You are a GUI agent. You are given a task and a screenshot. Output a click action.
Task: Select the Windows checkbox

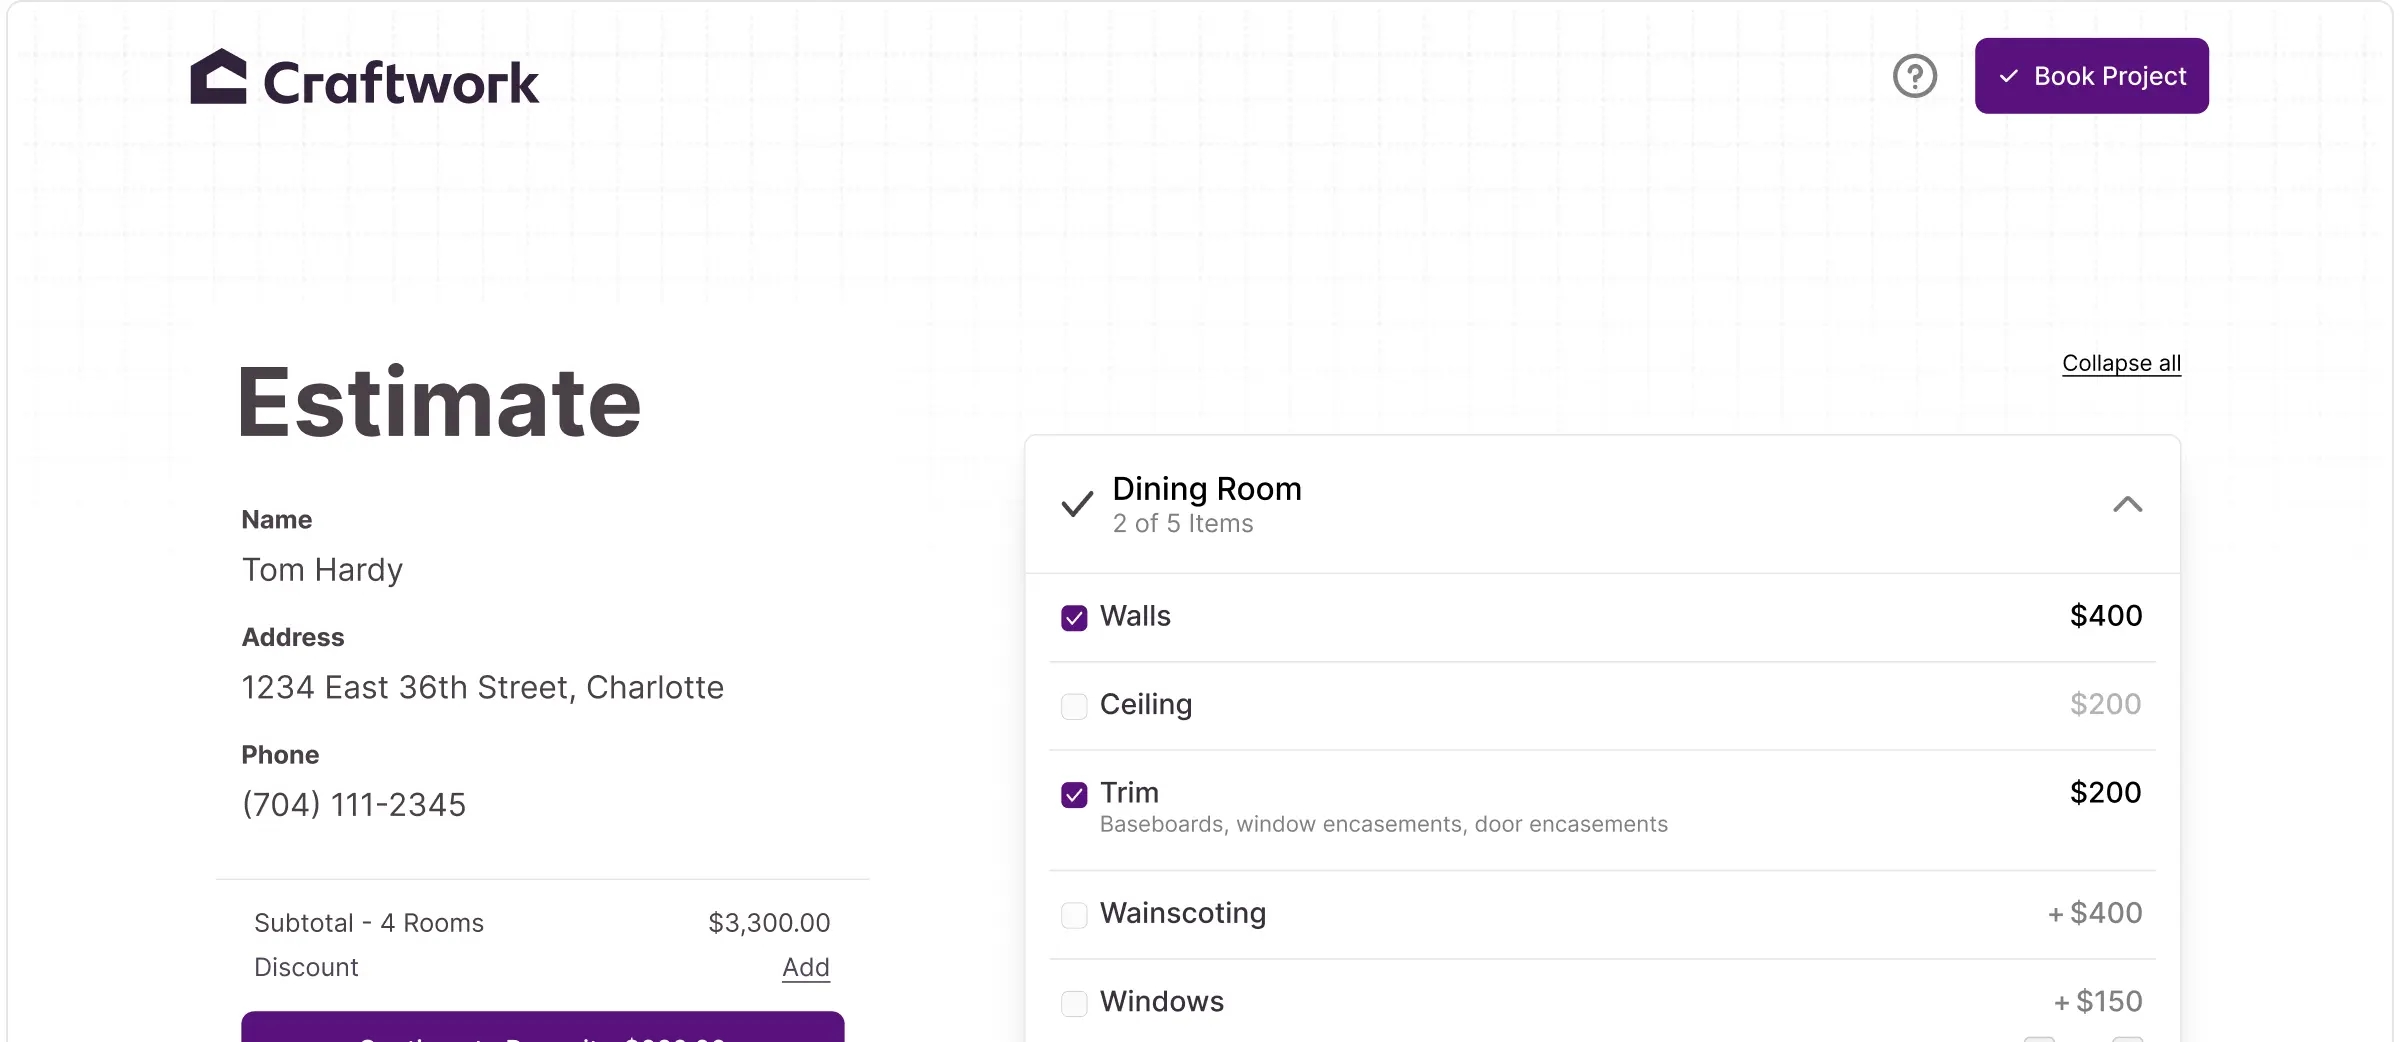(x=1074, y=1003)
